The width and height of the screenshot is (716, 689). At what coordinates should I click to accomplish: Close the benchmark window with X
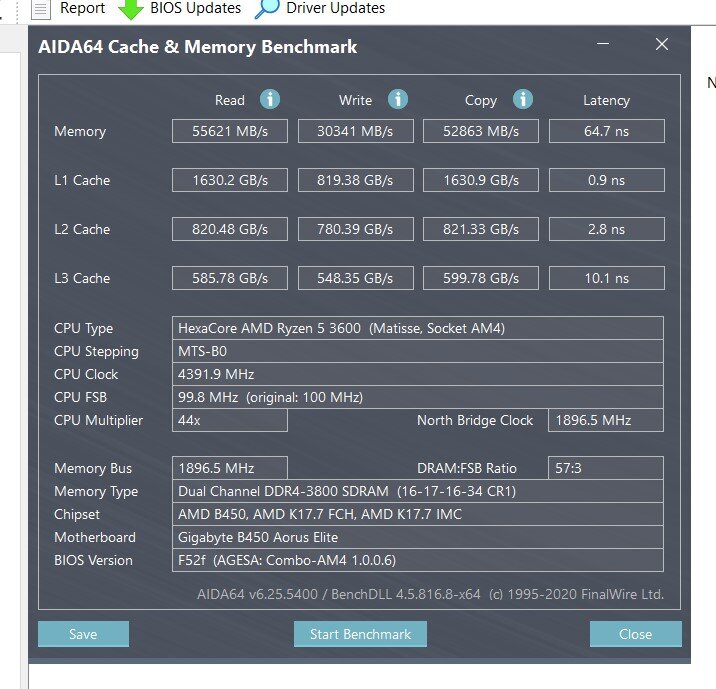tap(662, 44)
